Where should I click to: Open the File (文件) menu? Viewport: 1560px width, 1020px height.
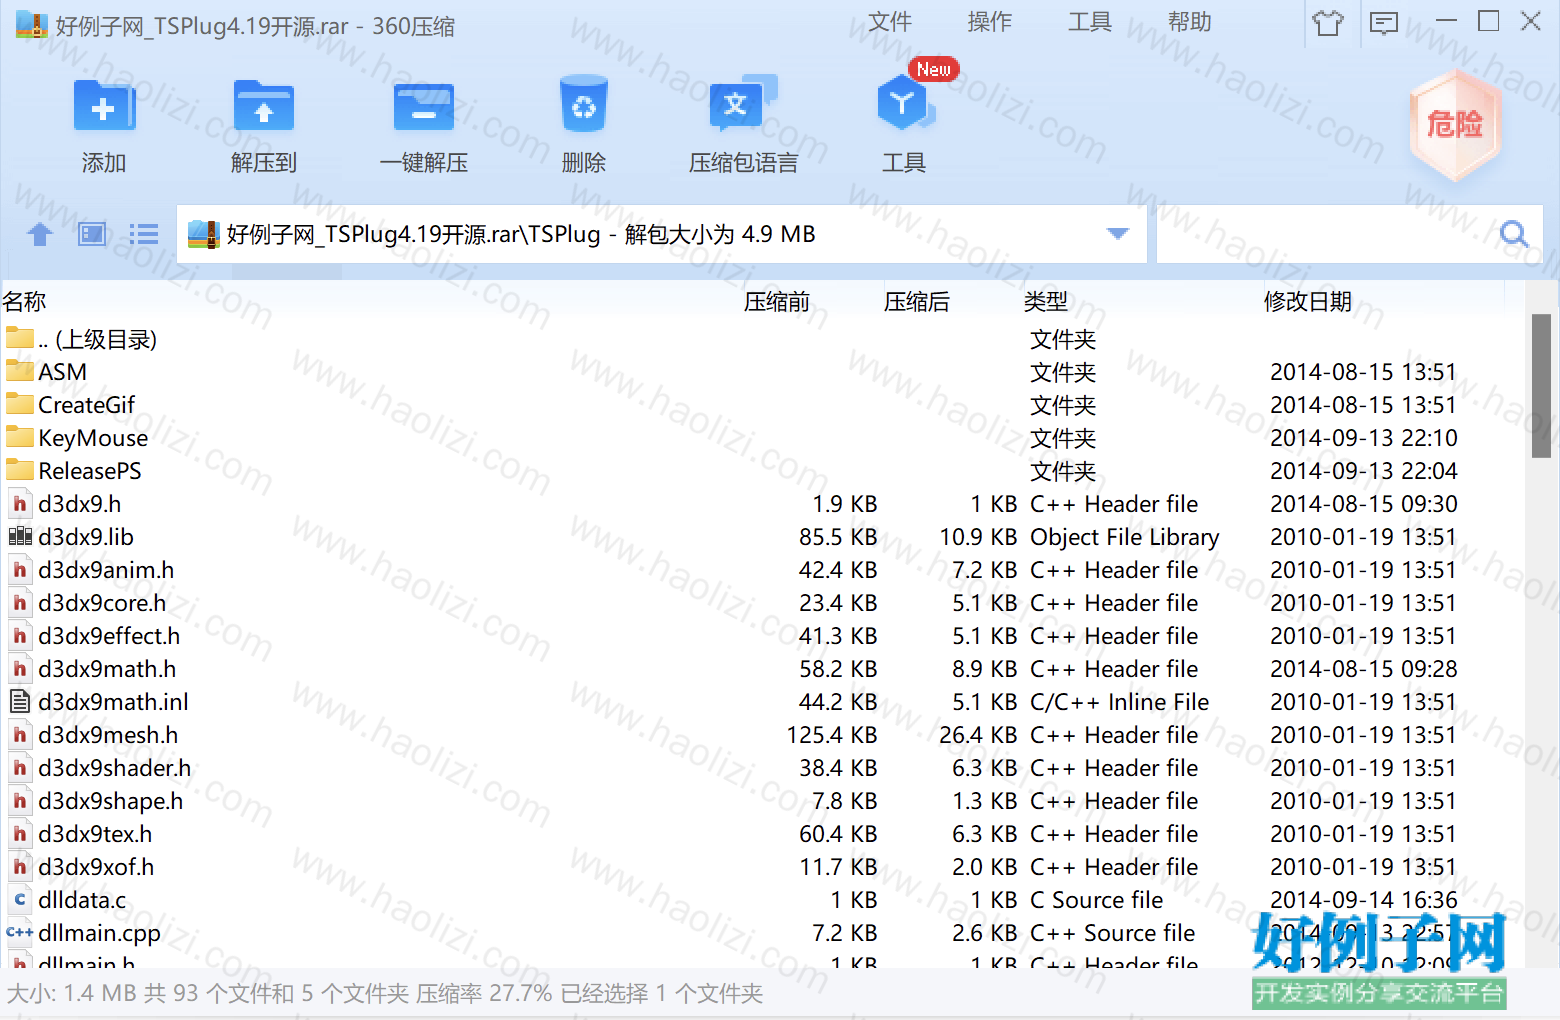coord(890,22)
